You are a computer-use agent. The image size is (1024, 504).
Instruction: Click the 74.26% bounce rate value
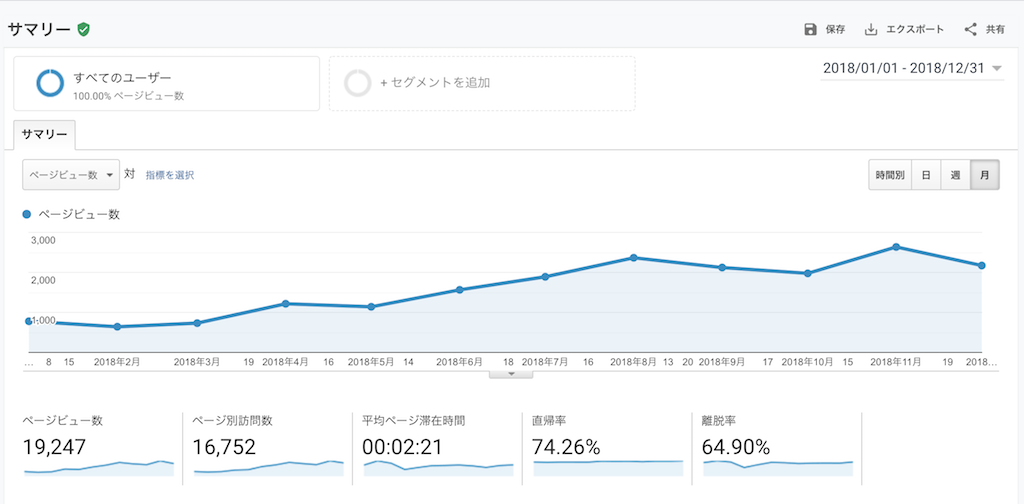[566, 447]
